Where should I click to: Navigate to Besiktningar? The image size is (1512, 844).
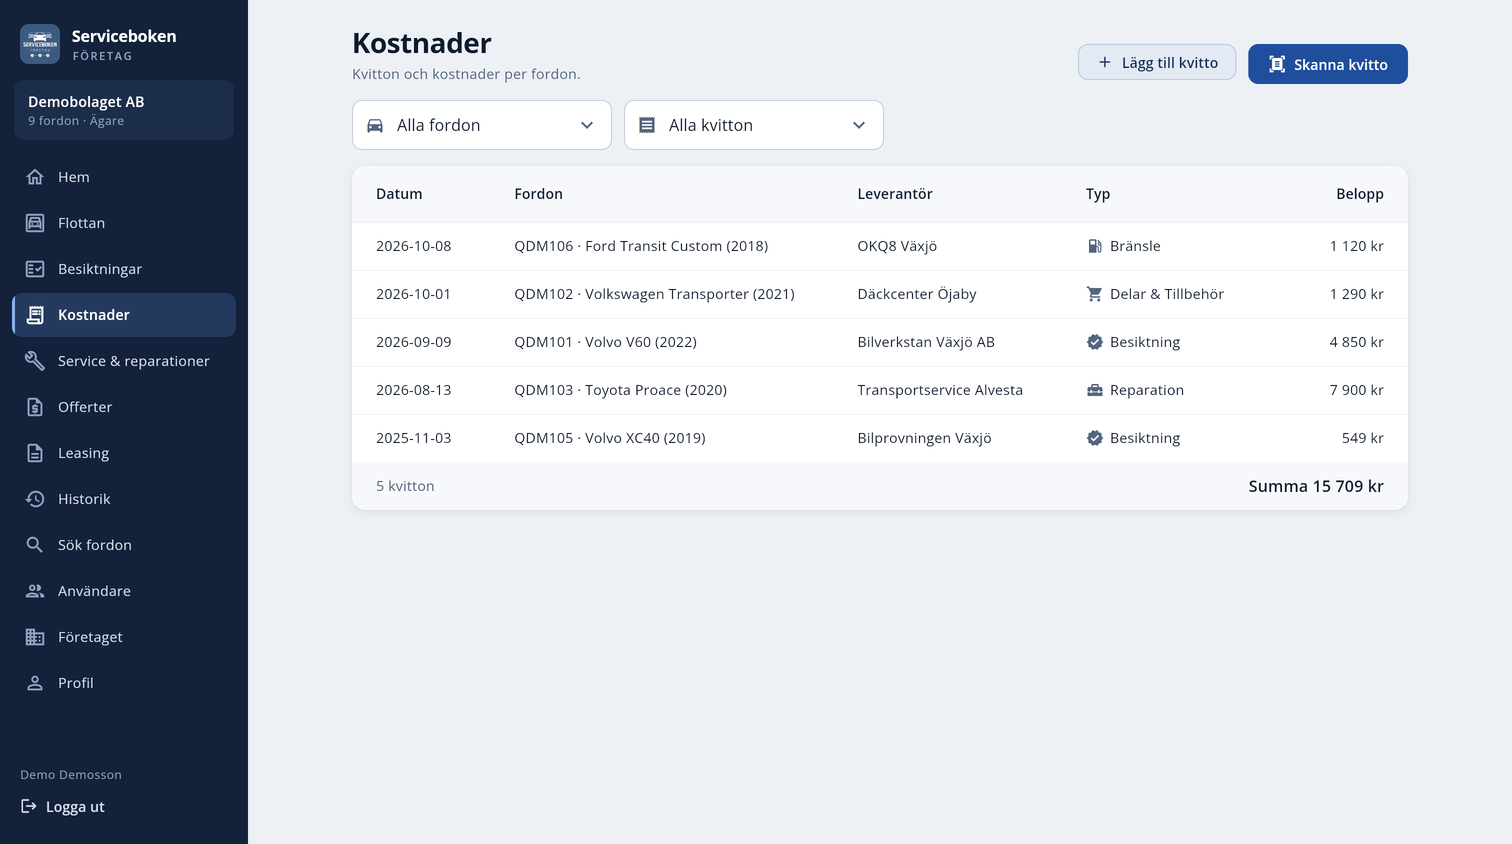[x=124, y=269]
